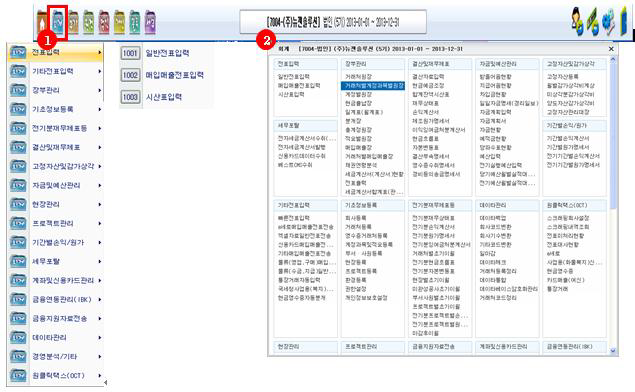
Task: Expand the 고정자산및감가상각 submenu arrow
Action: (100, 166)
